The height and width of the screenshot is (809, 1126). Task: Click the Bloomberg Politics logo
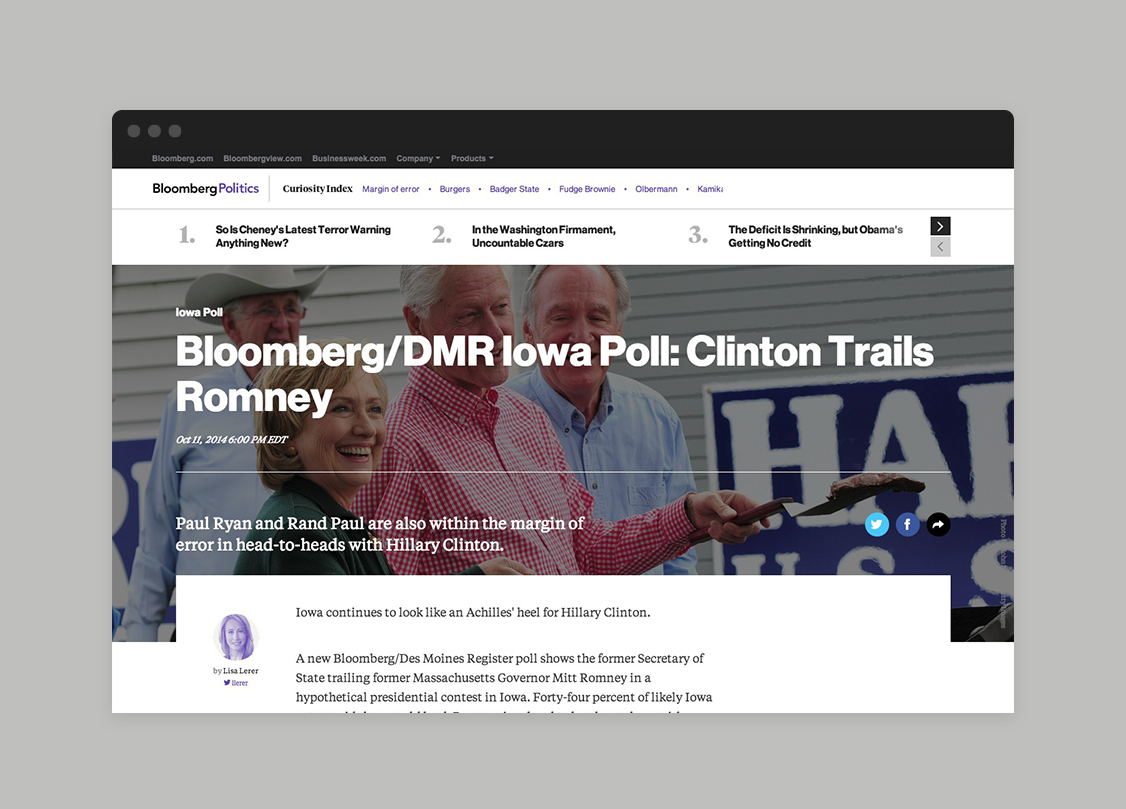pyautogui.click(x=206, y=188)
